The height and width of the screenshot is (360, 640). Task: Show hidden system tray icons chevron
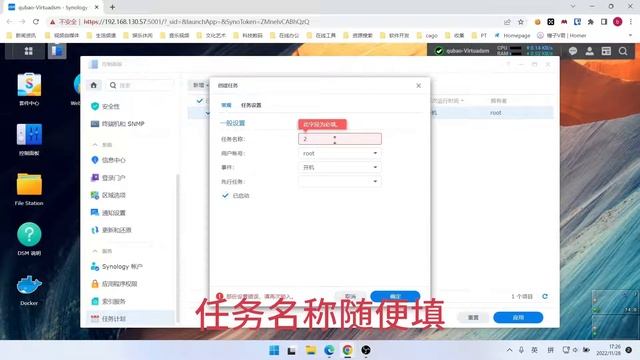(509, 350)
